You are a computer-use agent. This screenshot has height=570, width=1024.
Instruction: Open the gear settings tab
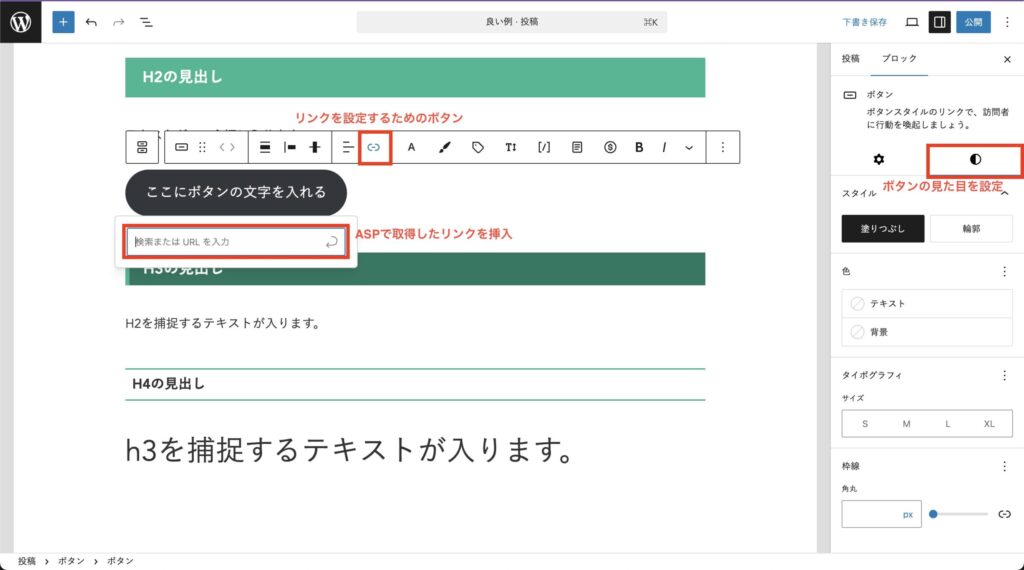click(x=879, y=159)
